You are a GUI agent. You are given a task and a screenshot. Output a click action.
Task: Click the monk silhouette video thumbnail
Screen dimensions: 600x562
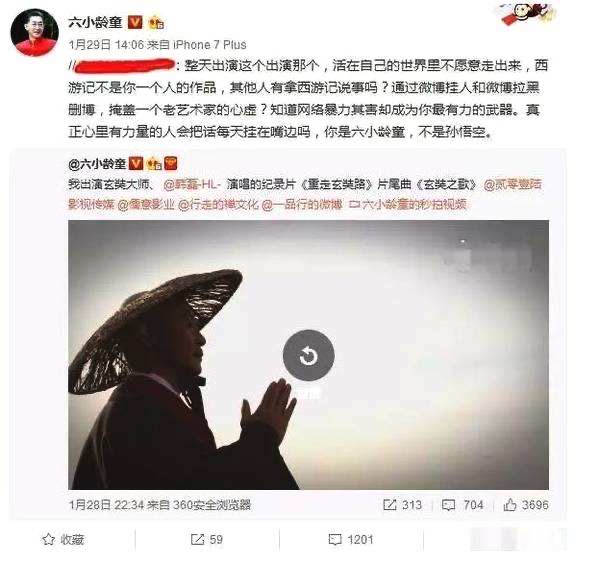point(308,355)
